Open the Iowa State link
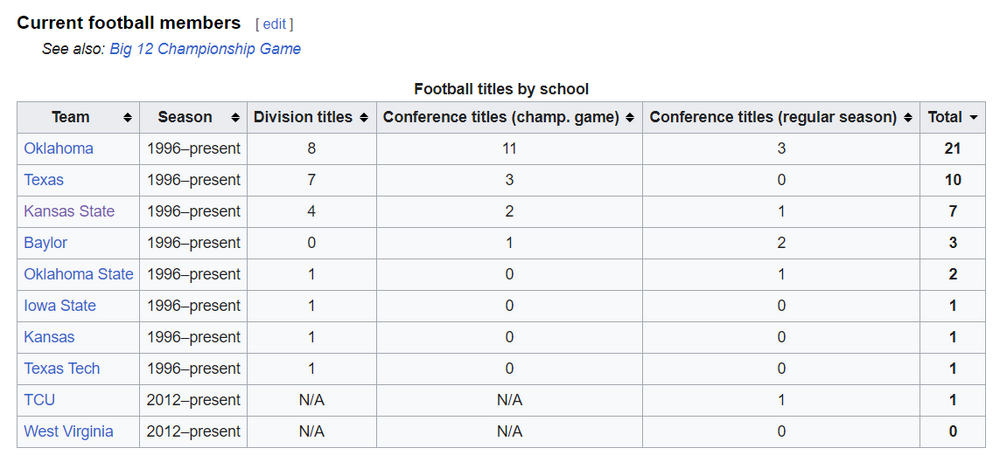The height and width of the screenshot is (462, 1000). 60,306
